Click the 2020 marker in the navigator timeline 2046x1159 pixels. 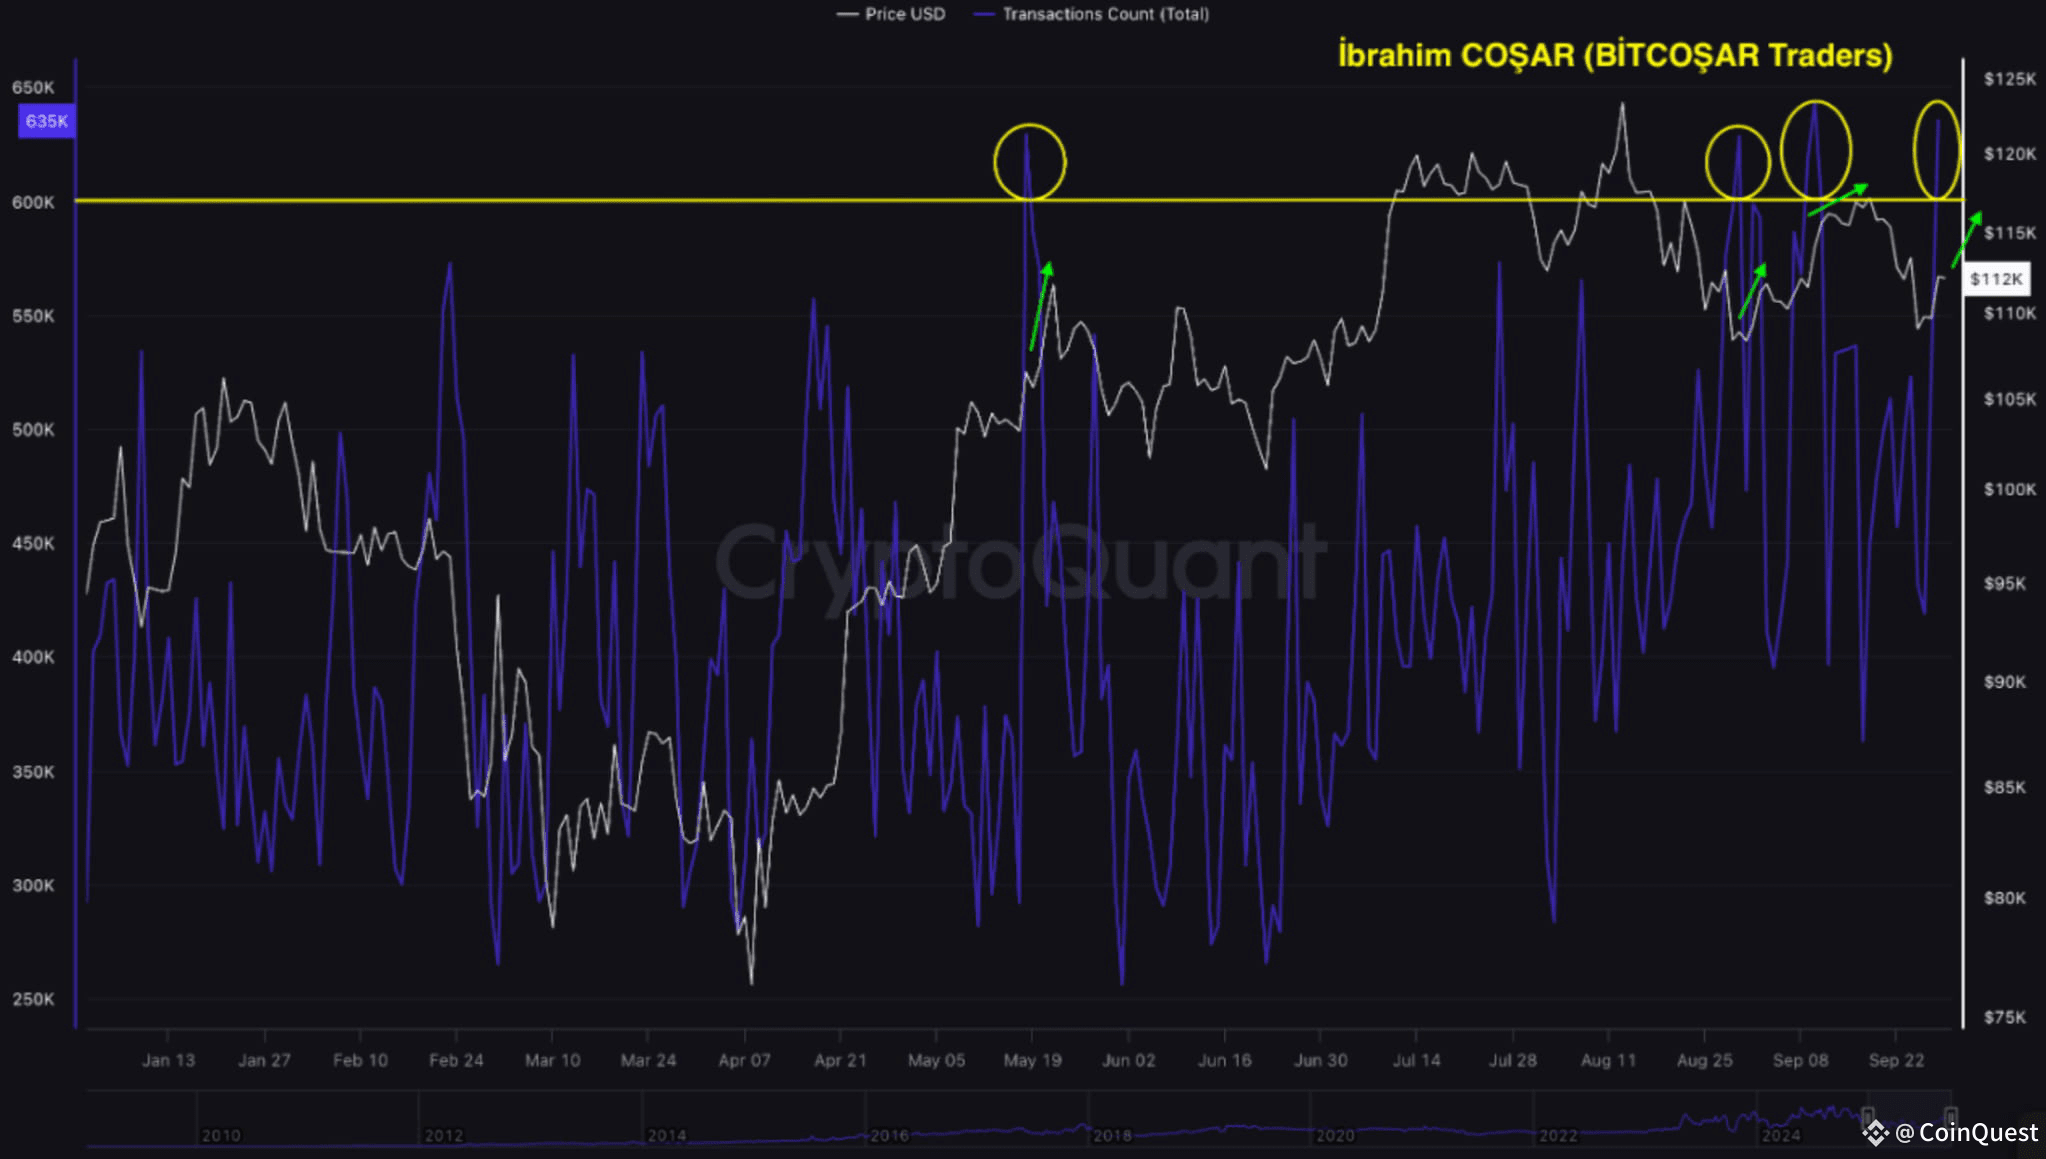pyautogui.click(x=1334, y=1135)
